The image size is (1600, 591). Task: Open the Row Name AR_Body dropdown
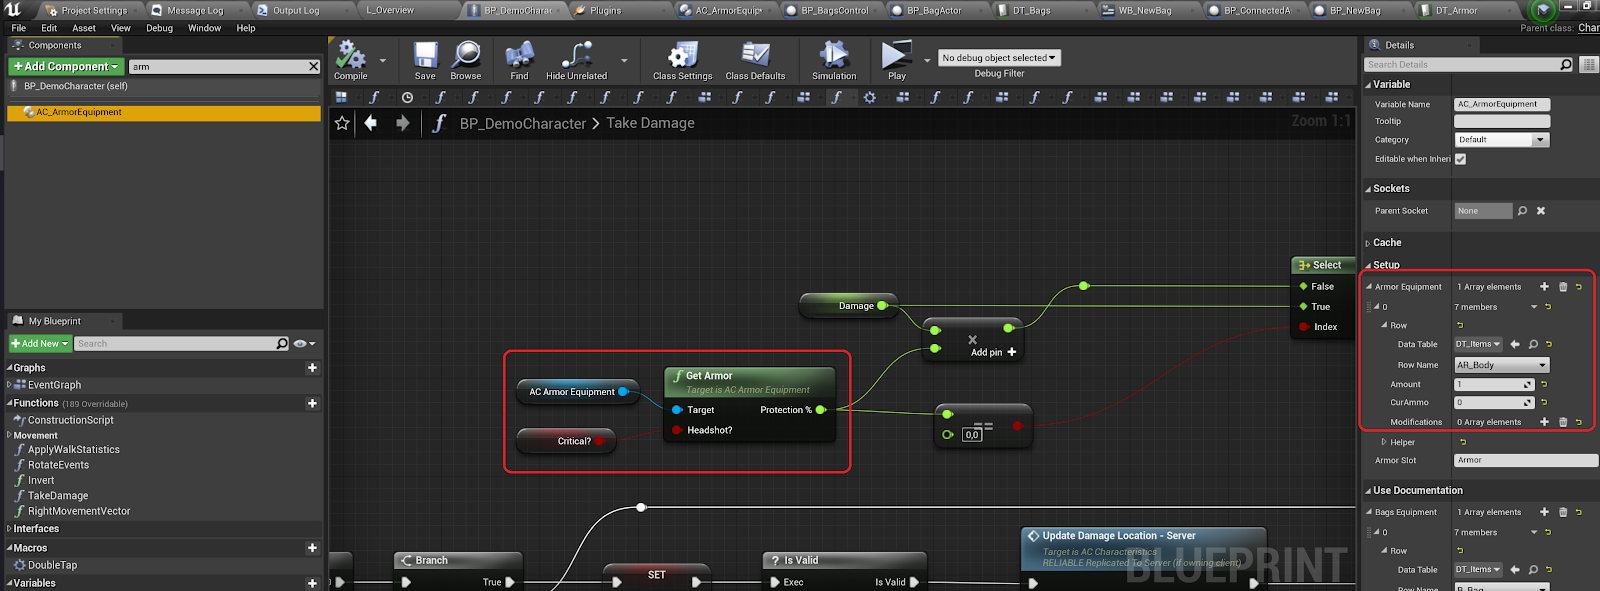(x=1501, y=365)
